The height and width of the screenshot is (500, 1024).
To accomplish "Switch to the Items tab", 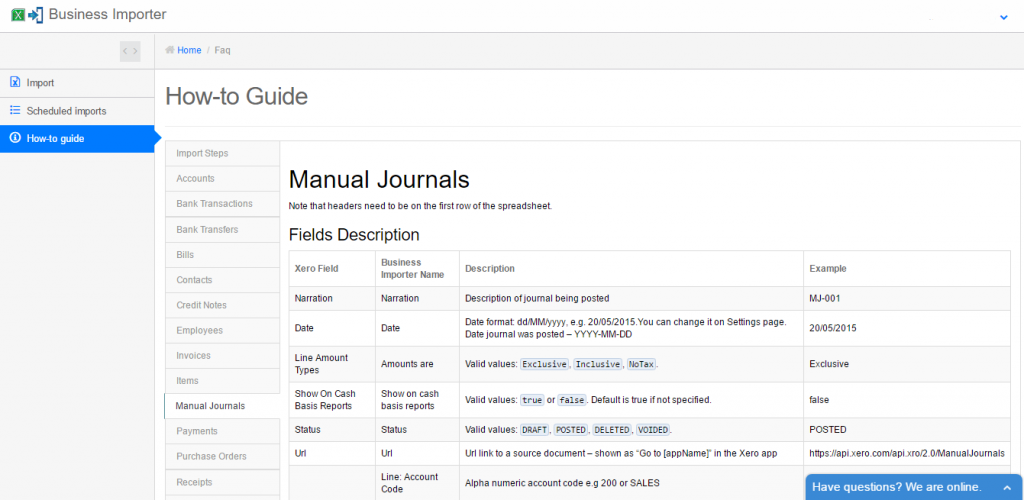I will (222, 381).
